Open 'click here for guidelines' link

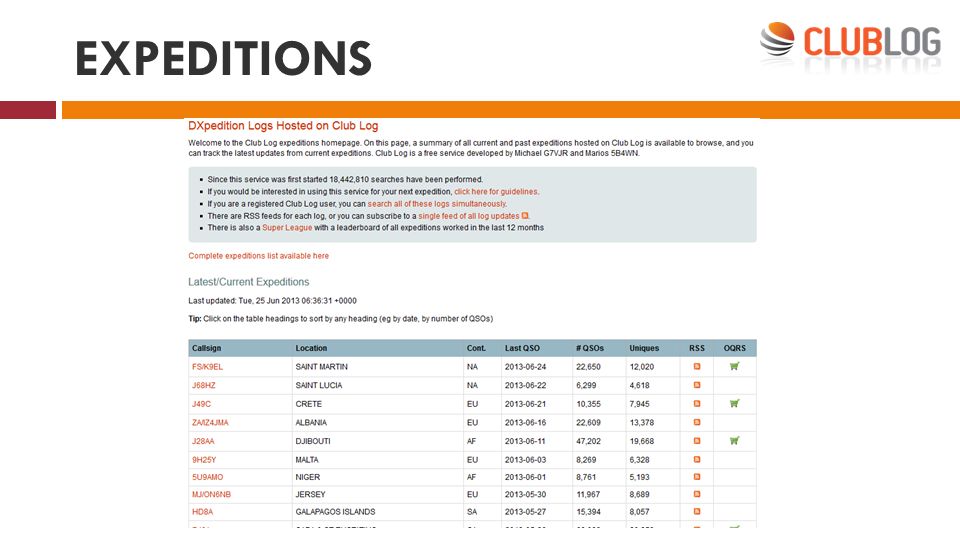(x=497, y=192)
